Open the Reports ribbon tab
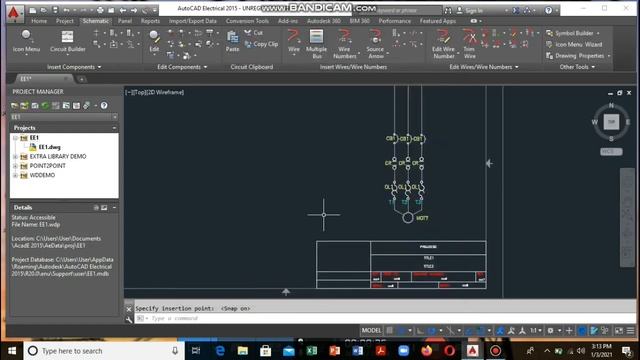Viewport: 640px width, 360px height. pos(150,21)
